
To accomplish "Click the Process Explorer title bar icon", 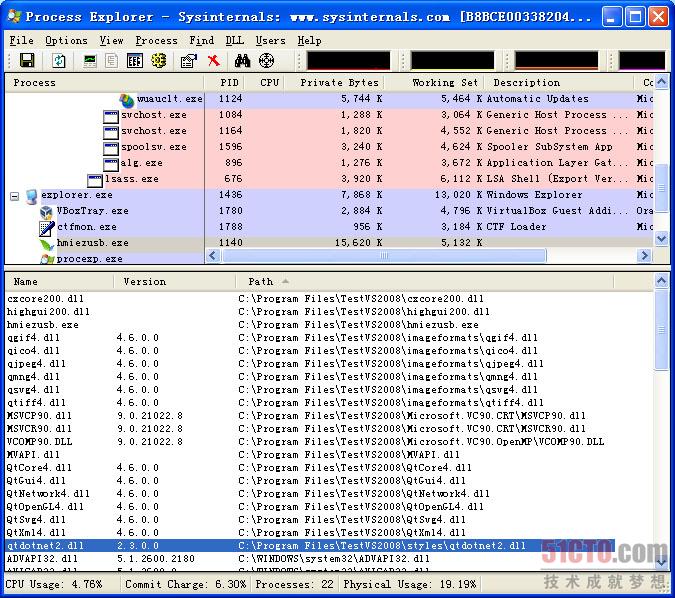I will pos(14,16).
